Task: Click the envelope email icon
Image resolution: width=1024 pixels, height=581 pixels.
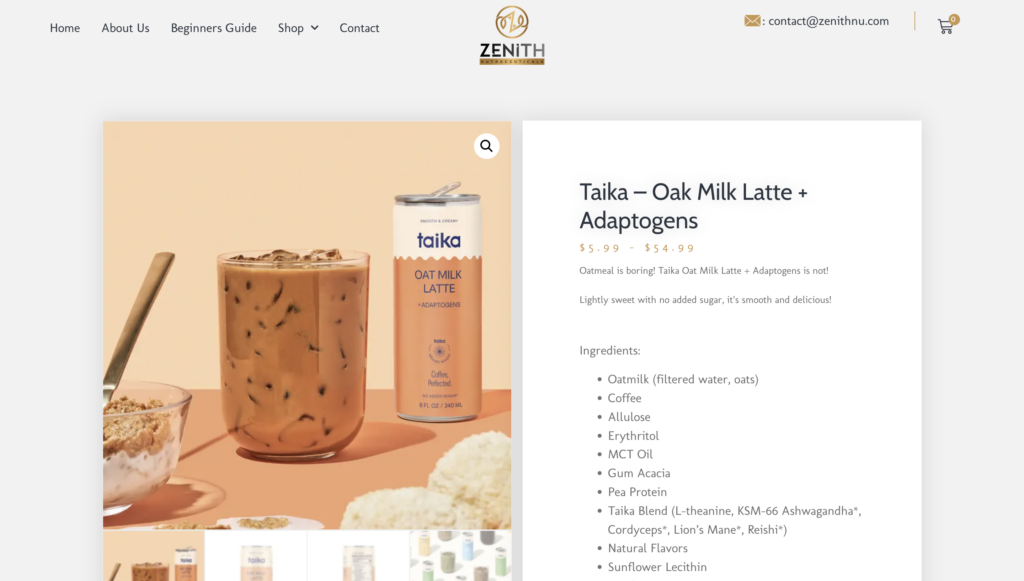Action: tap(752, 21)
